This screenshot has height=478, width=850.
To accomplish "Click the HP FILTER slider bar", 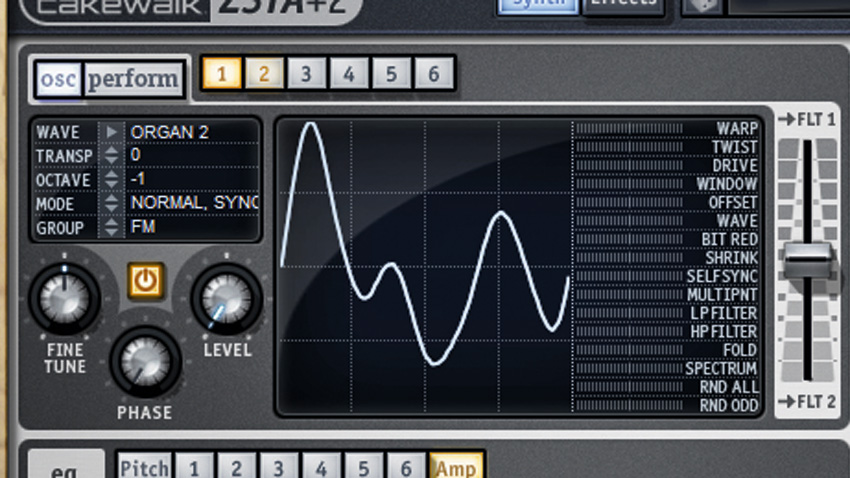I will (x=629, y=331).
